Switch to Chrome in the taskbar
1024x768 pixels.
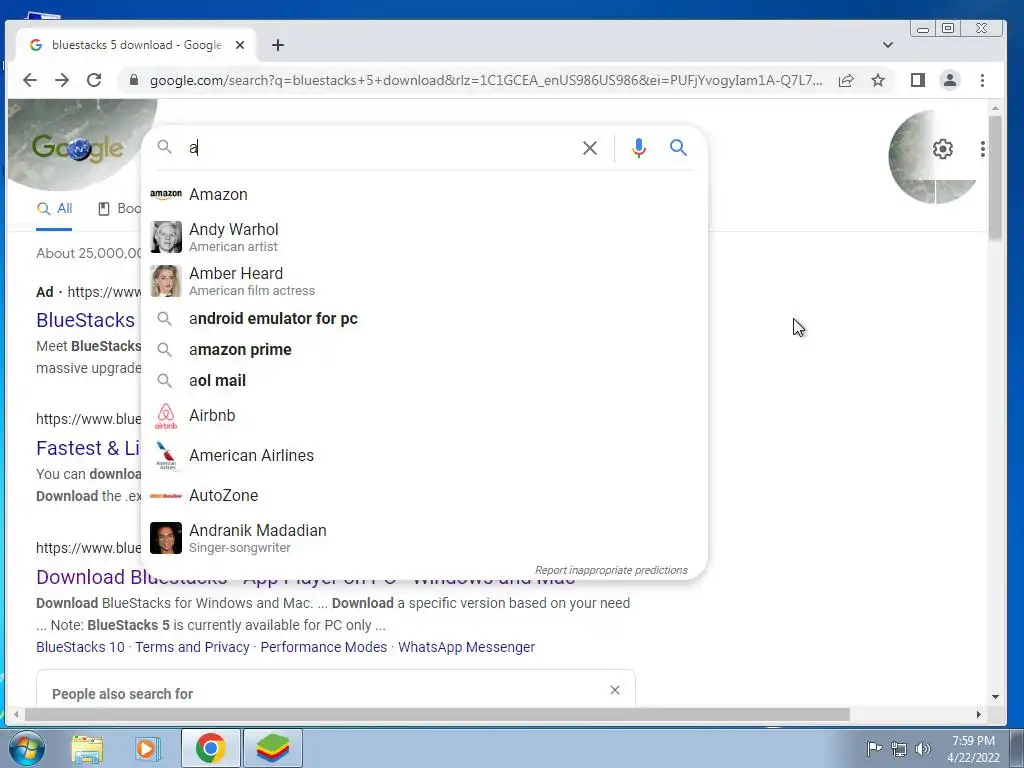[x=210, y=748]
